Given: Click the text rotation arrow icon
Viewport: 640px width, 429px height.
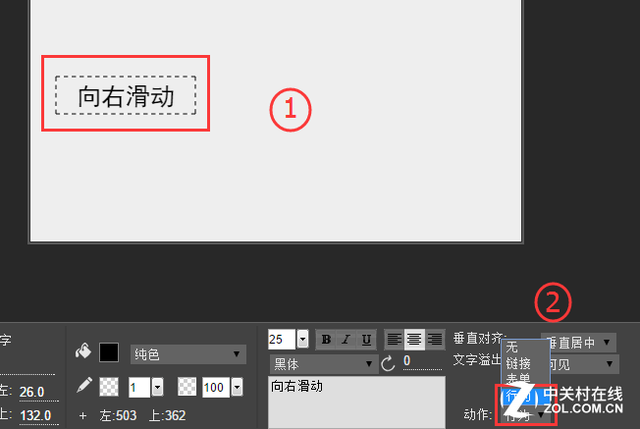Looking at the screenshot, I should (388, 363).
